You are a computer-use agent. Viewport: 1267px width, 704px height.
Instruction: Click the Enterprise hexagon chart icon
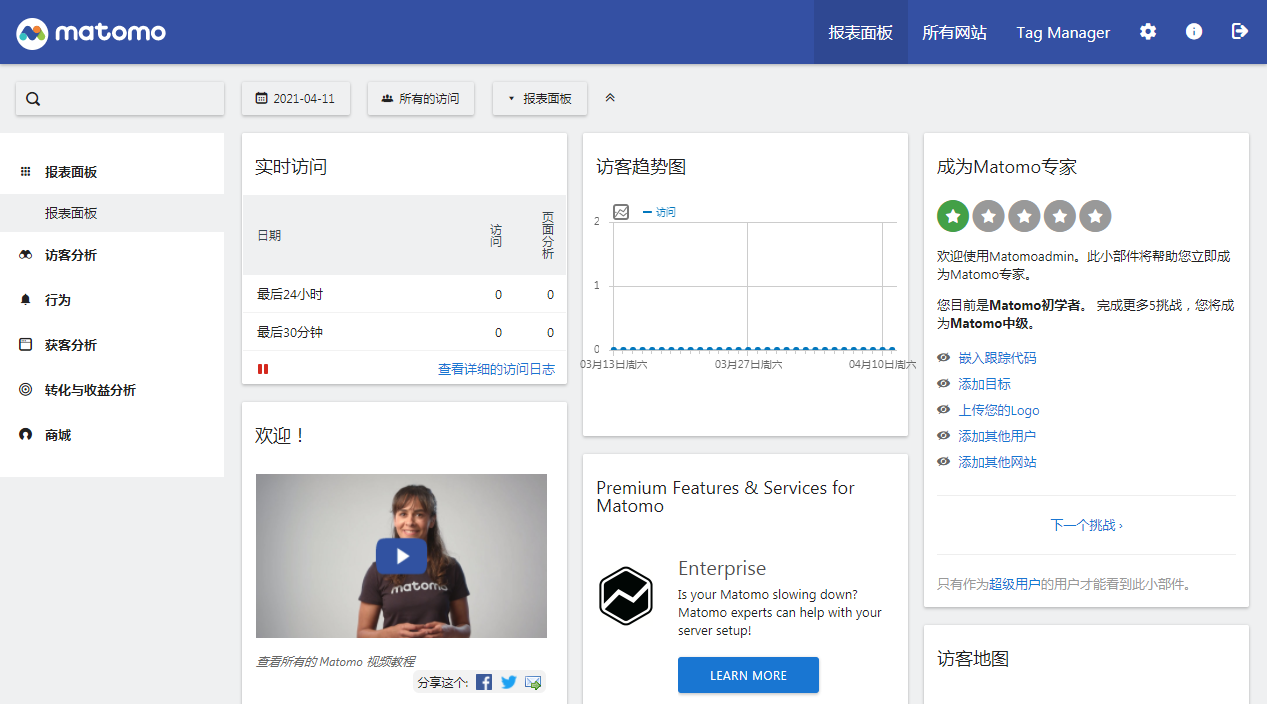tap(626, 596)
